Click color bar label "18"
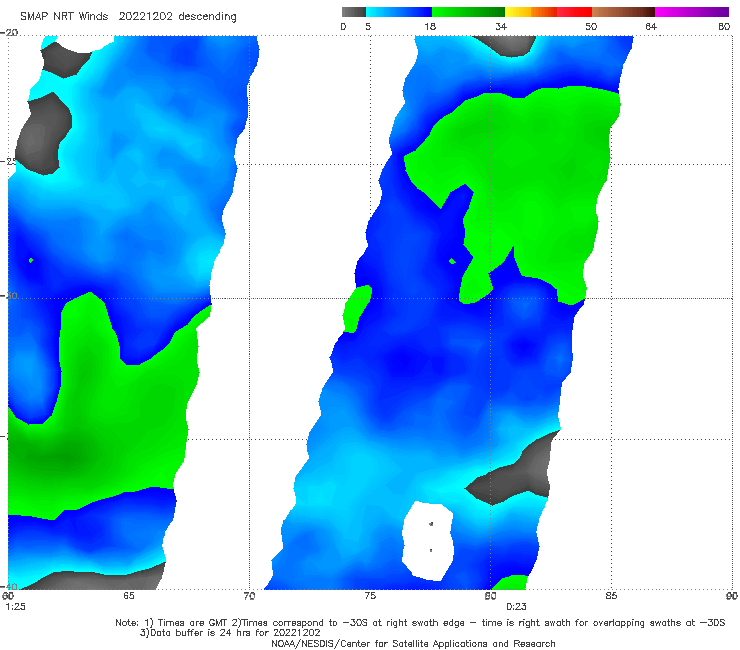The width and height of the screenshot is (740, 650). pos(430,26)
